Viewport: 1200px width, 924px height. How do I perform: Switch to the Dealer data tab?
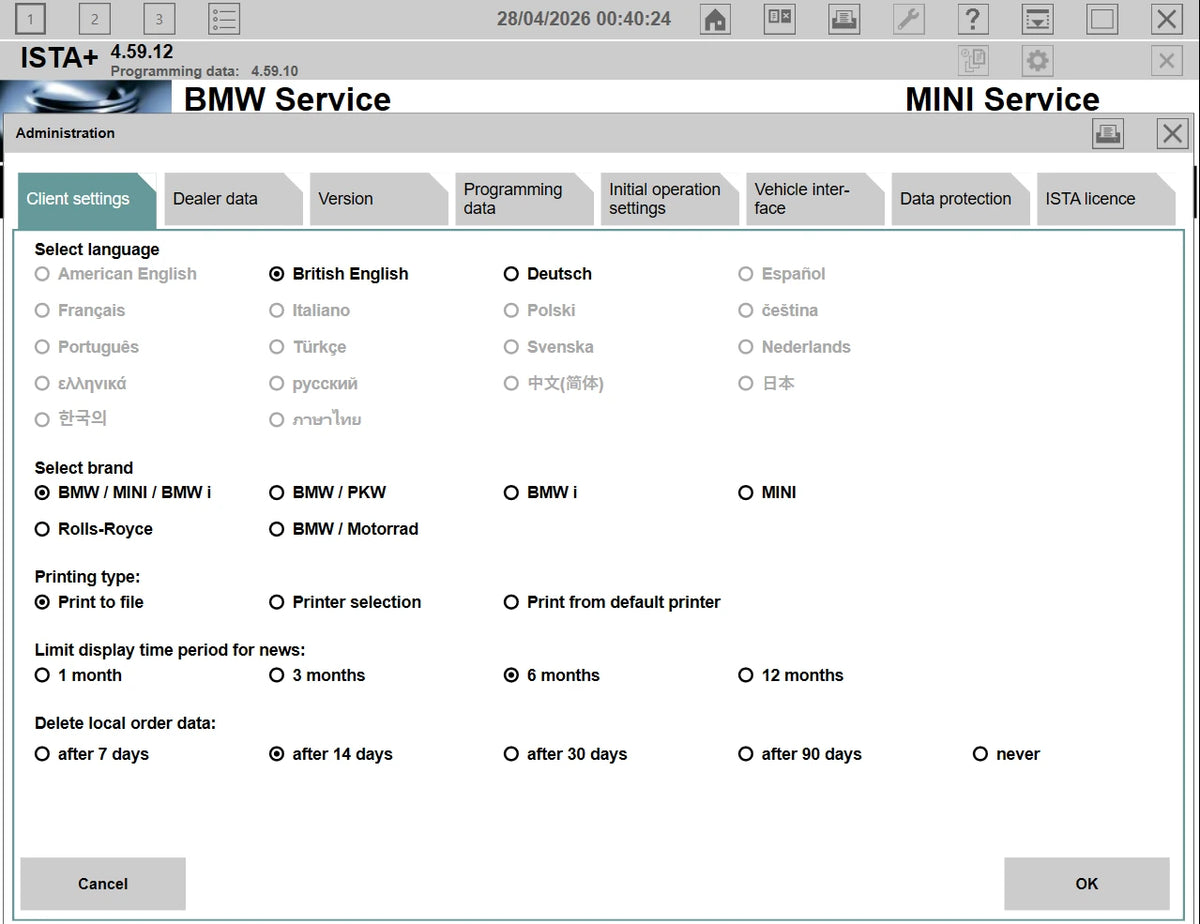pyautogui.click(x=233, y=199)
